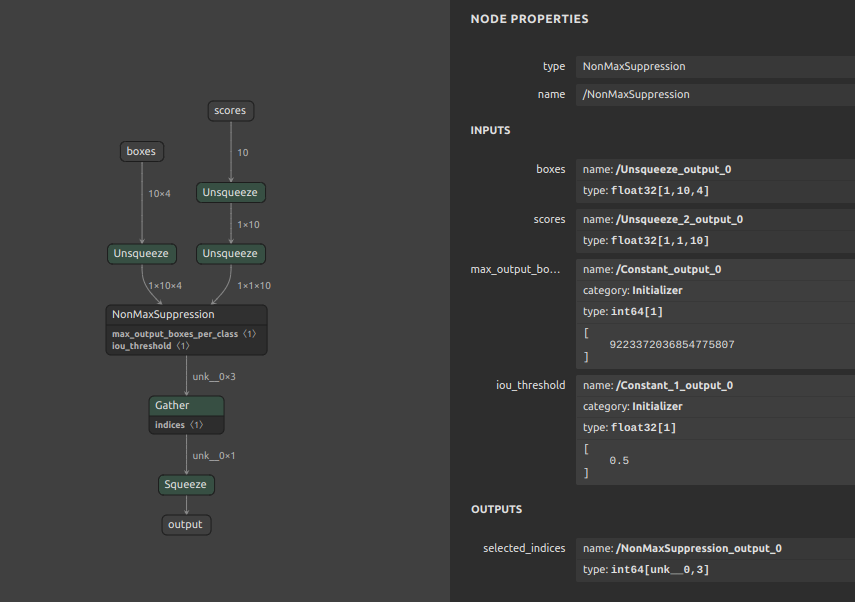The image size is (855, 602).
Task: Click the float32[1,1,10] type entry
Action: [715, 241]
